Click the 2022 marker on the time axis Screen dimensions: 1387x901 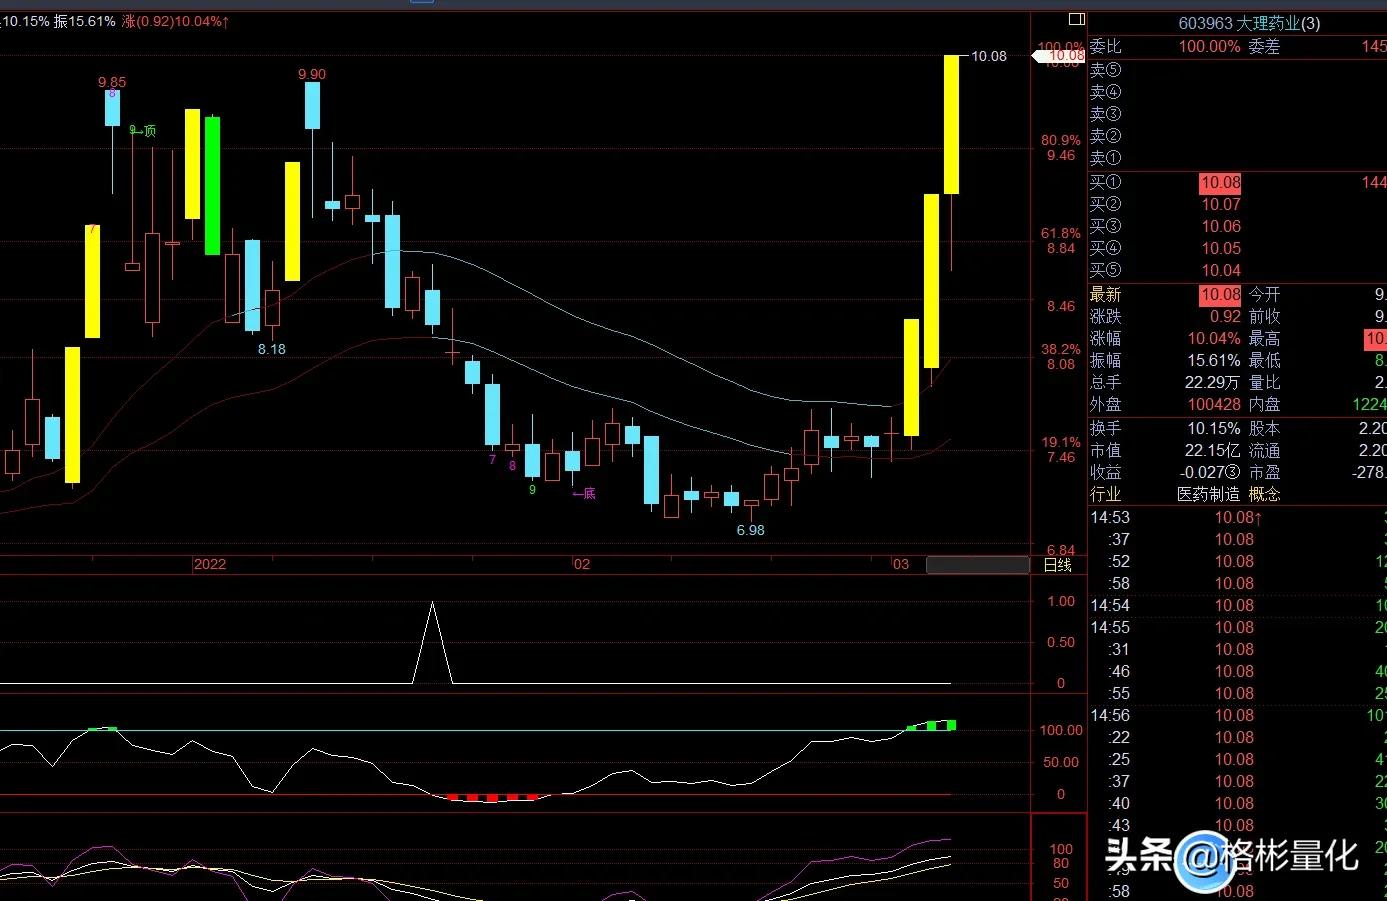point(210,564)
